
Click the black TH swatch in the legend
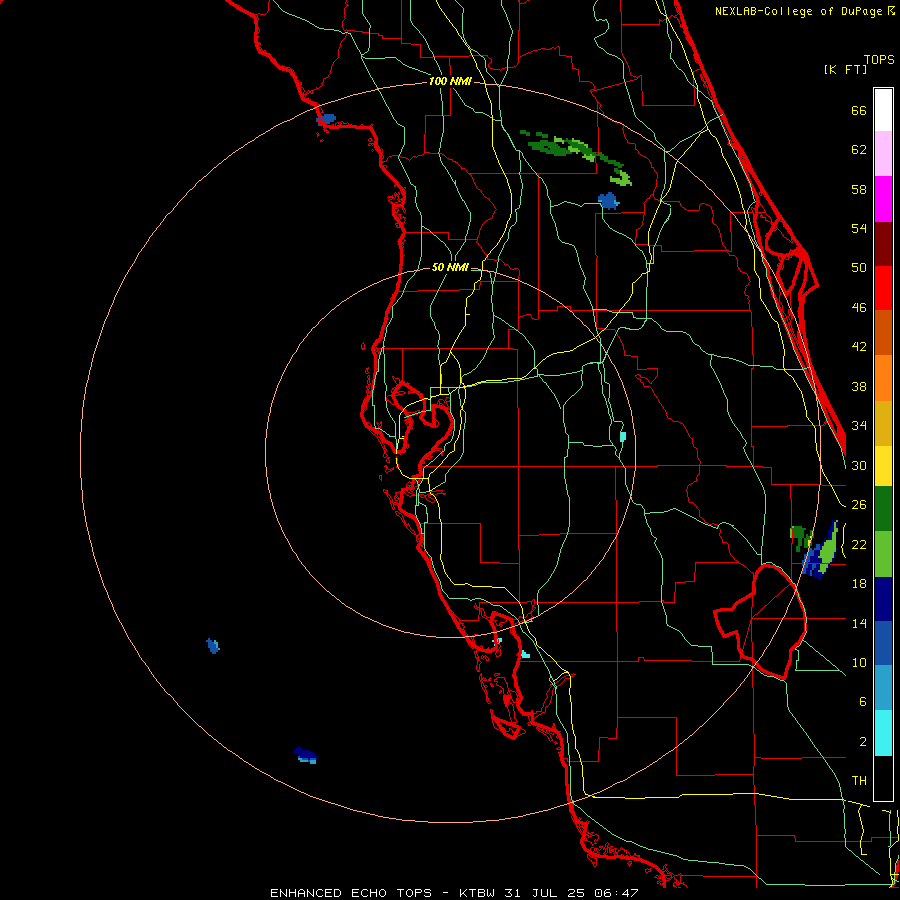883,778
